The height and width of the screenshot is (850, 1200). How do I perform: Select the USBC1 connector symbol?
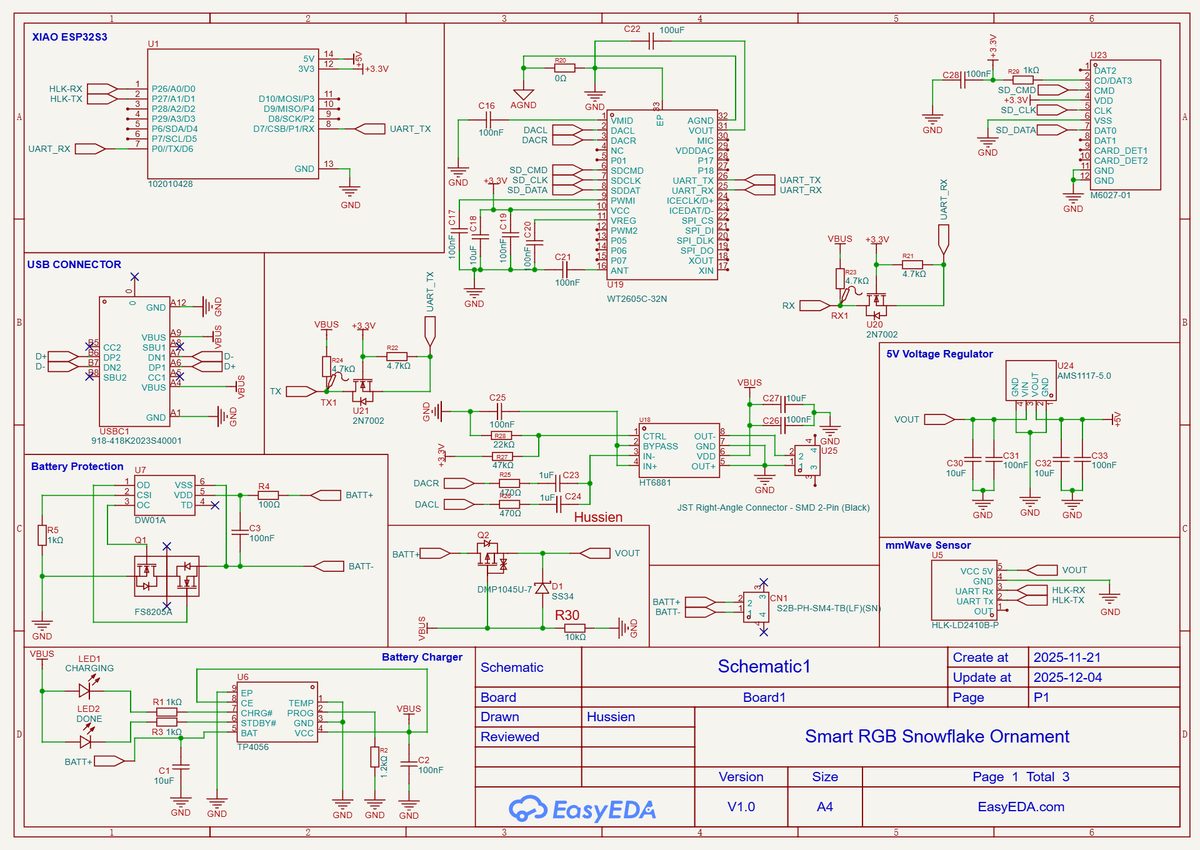(136, 362)
